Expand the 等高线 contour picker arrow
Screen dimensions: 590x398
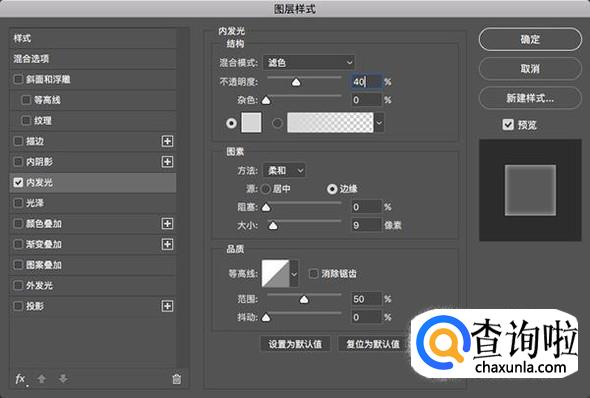[x=294, y=274]
